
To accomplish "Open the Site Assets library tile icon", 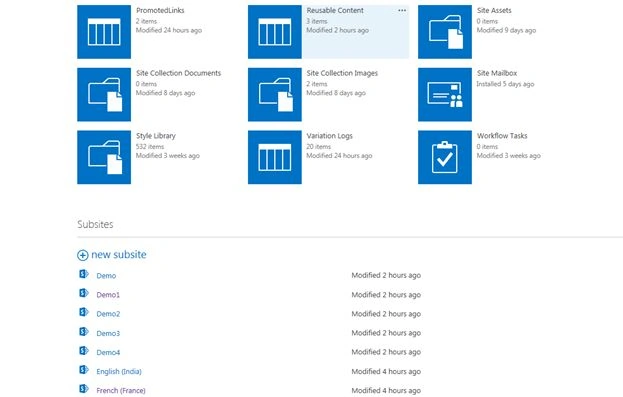I will 445,32.
